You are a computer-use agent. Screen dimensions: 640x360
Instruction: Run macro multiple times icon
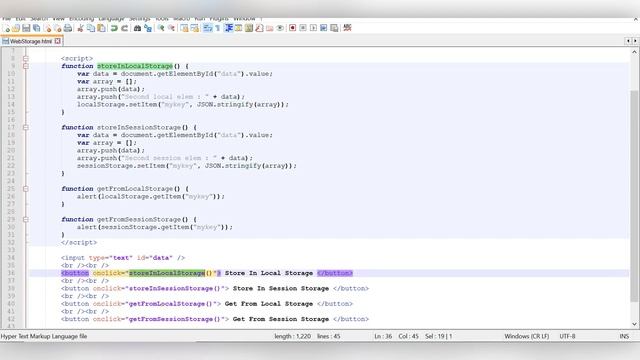tap(324, 28)
